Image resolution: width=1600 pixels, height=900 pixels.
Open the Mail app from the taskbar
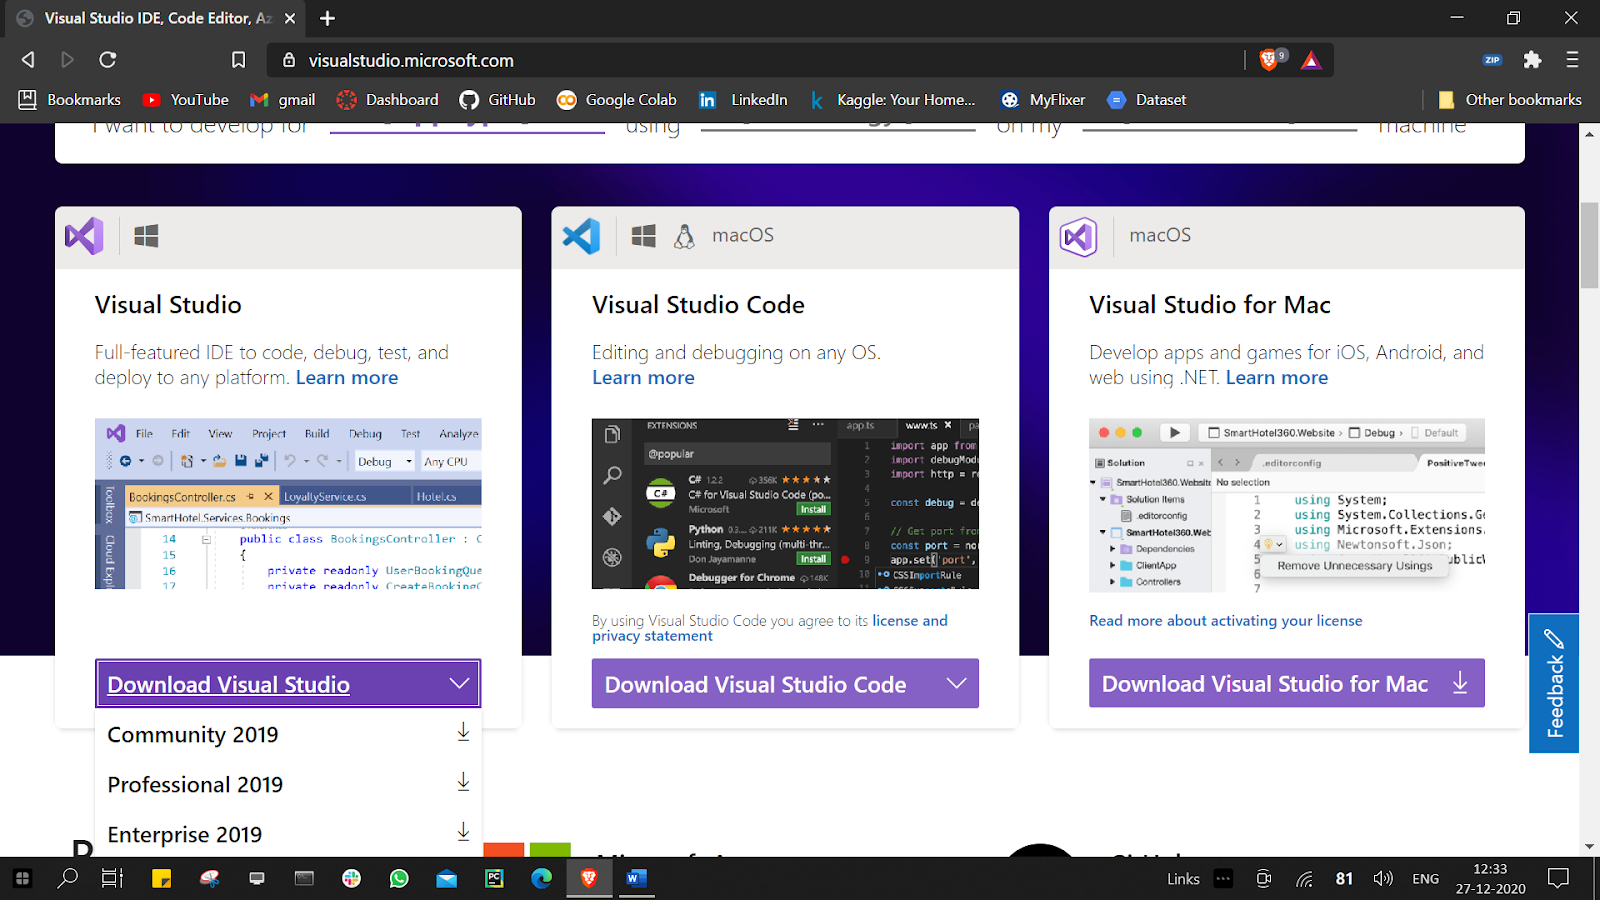447,878
